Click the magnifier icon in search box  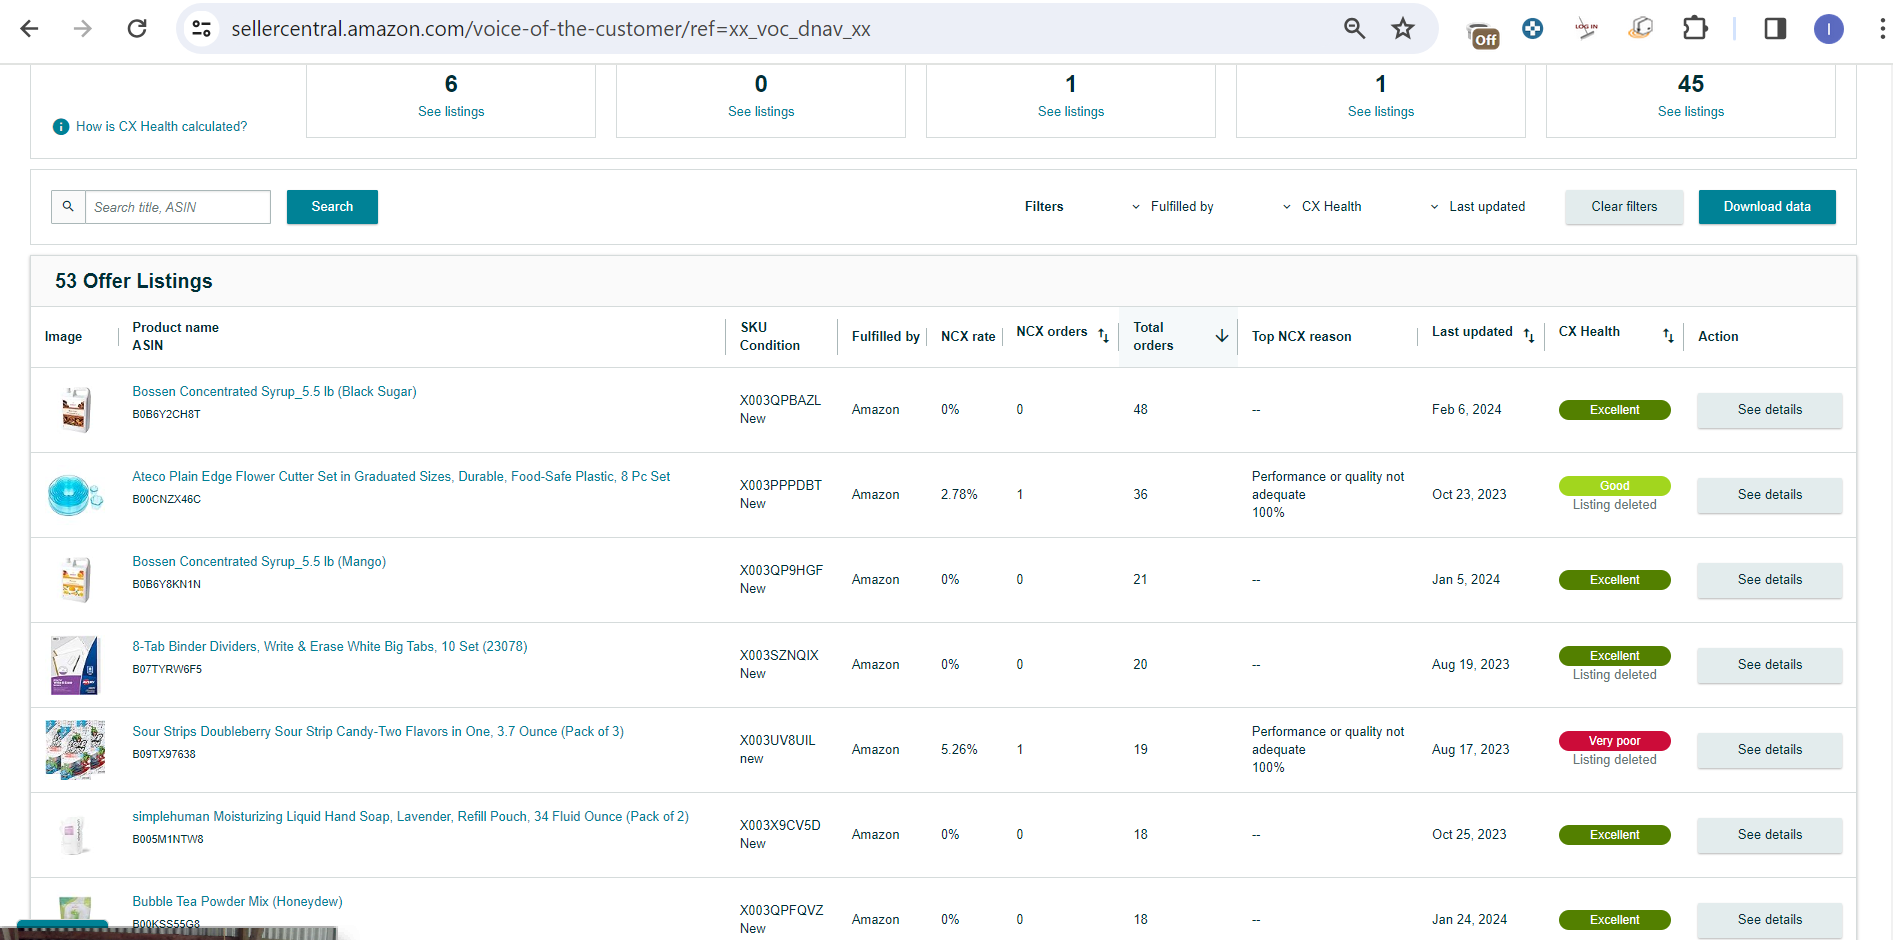click(x=68, y=207)
